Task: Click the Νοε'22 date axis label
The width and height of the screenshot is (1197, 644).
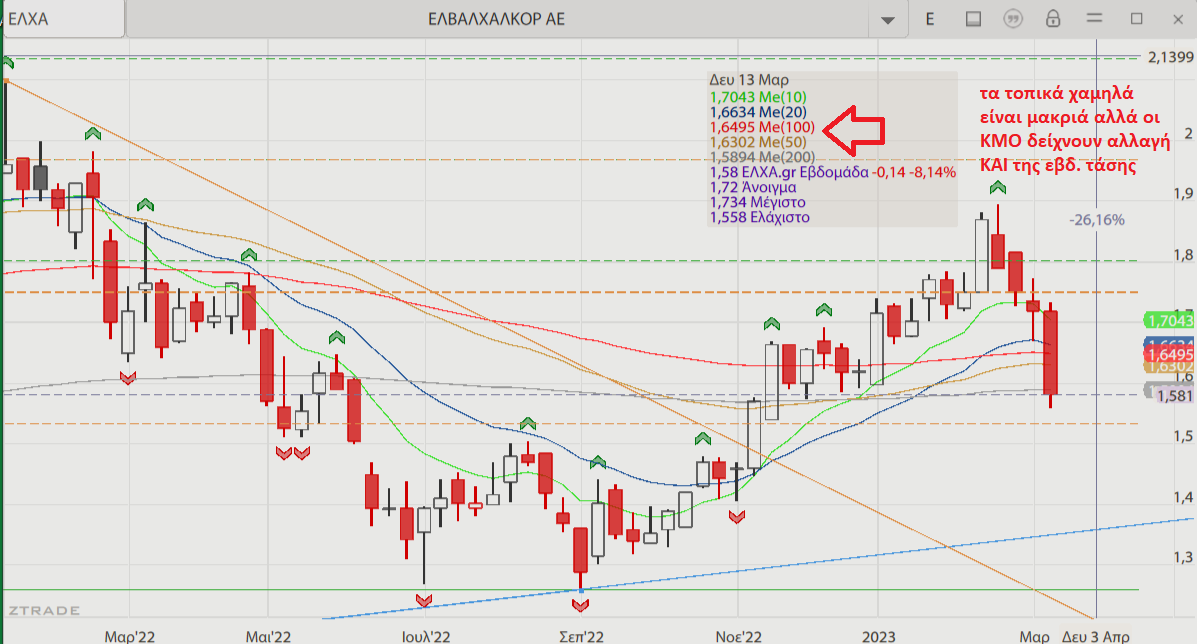Action: pyautogui.click(x=738, y=636)
